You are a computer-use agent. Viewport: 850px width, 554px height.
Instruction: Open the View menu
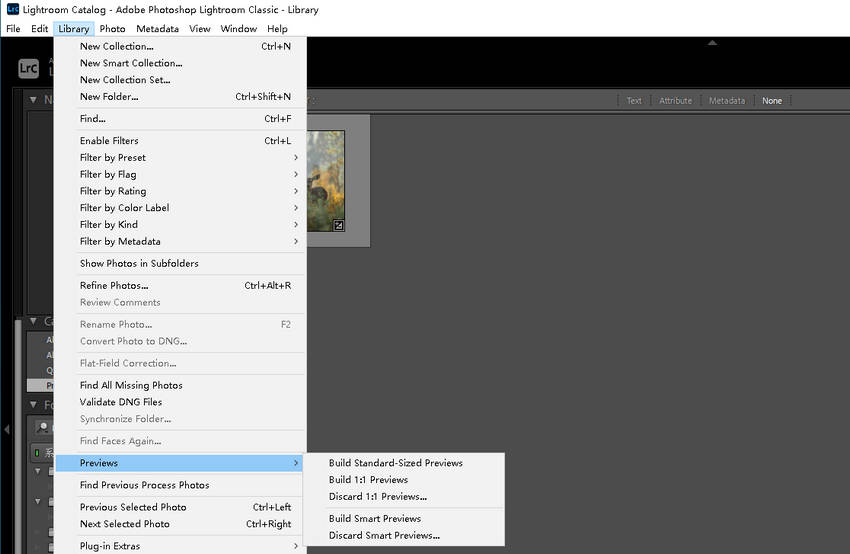click(x=199, y=29)
